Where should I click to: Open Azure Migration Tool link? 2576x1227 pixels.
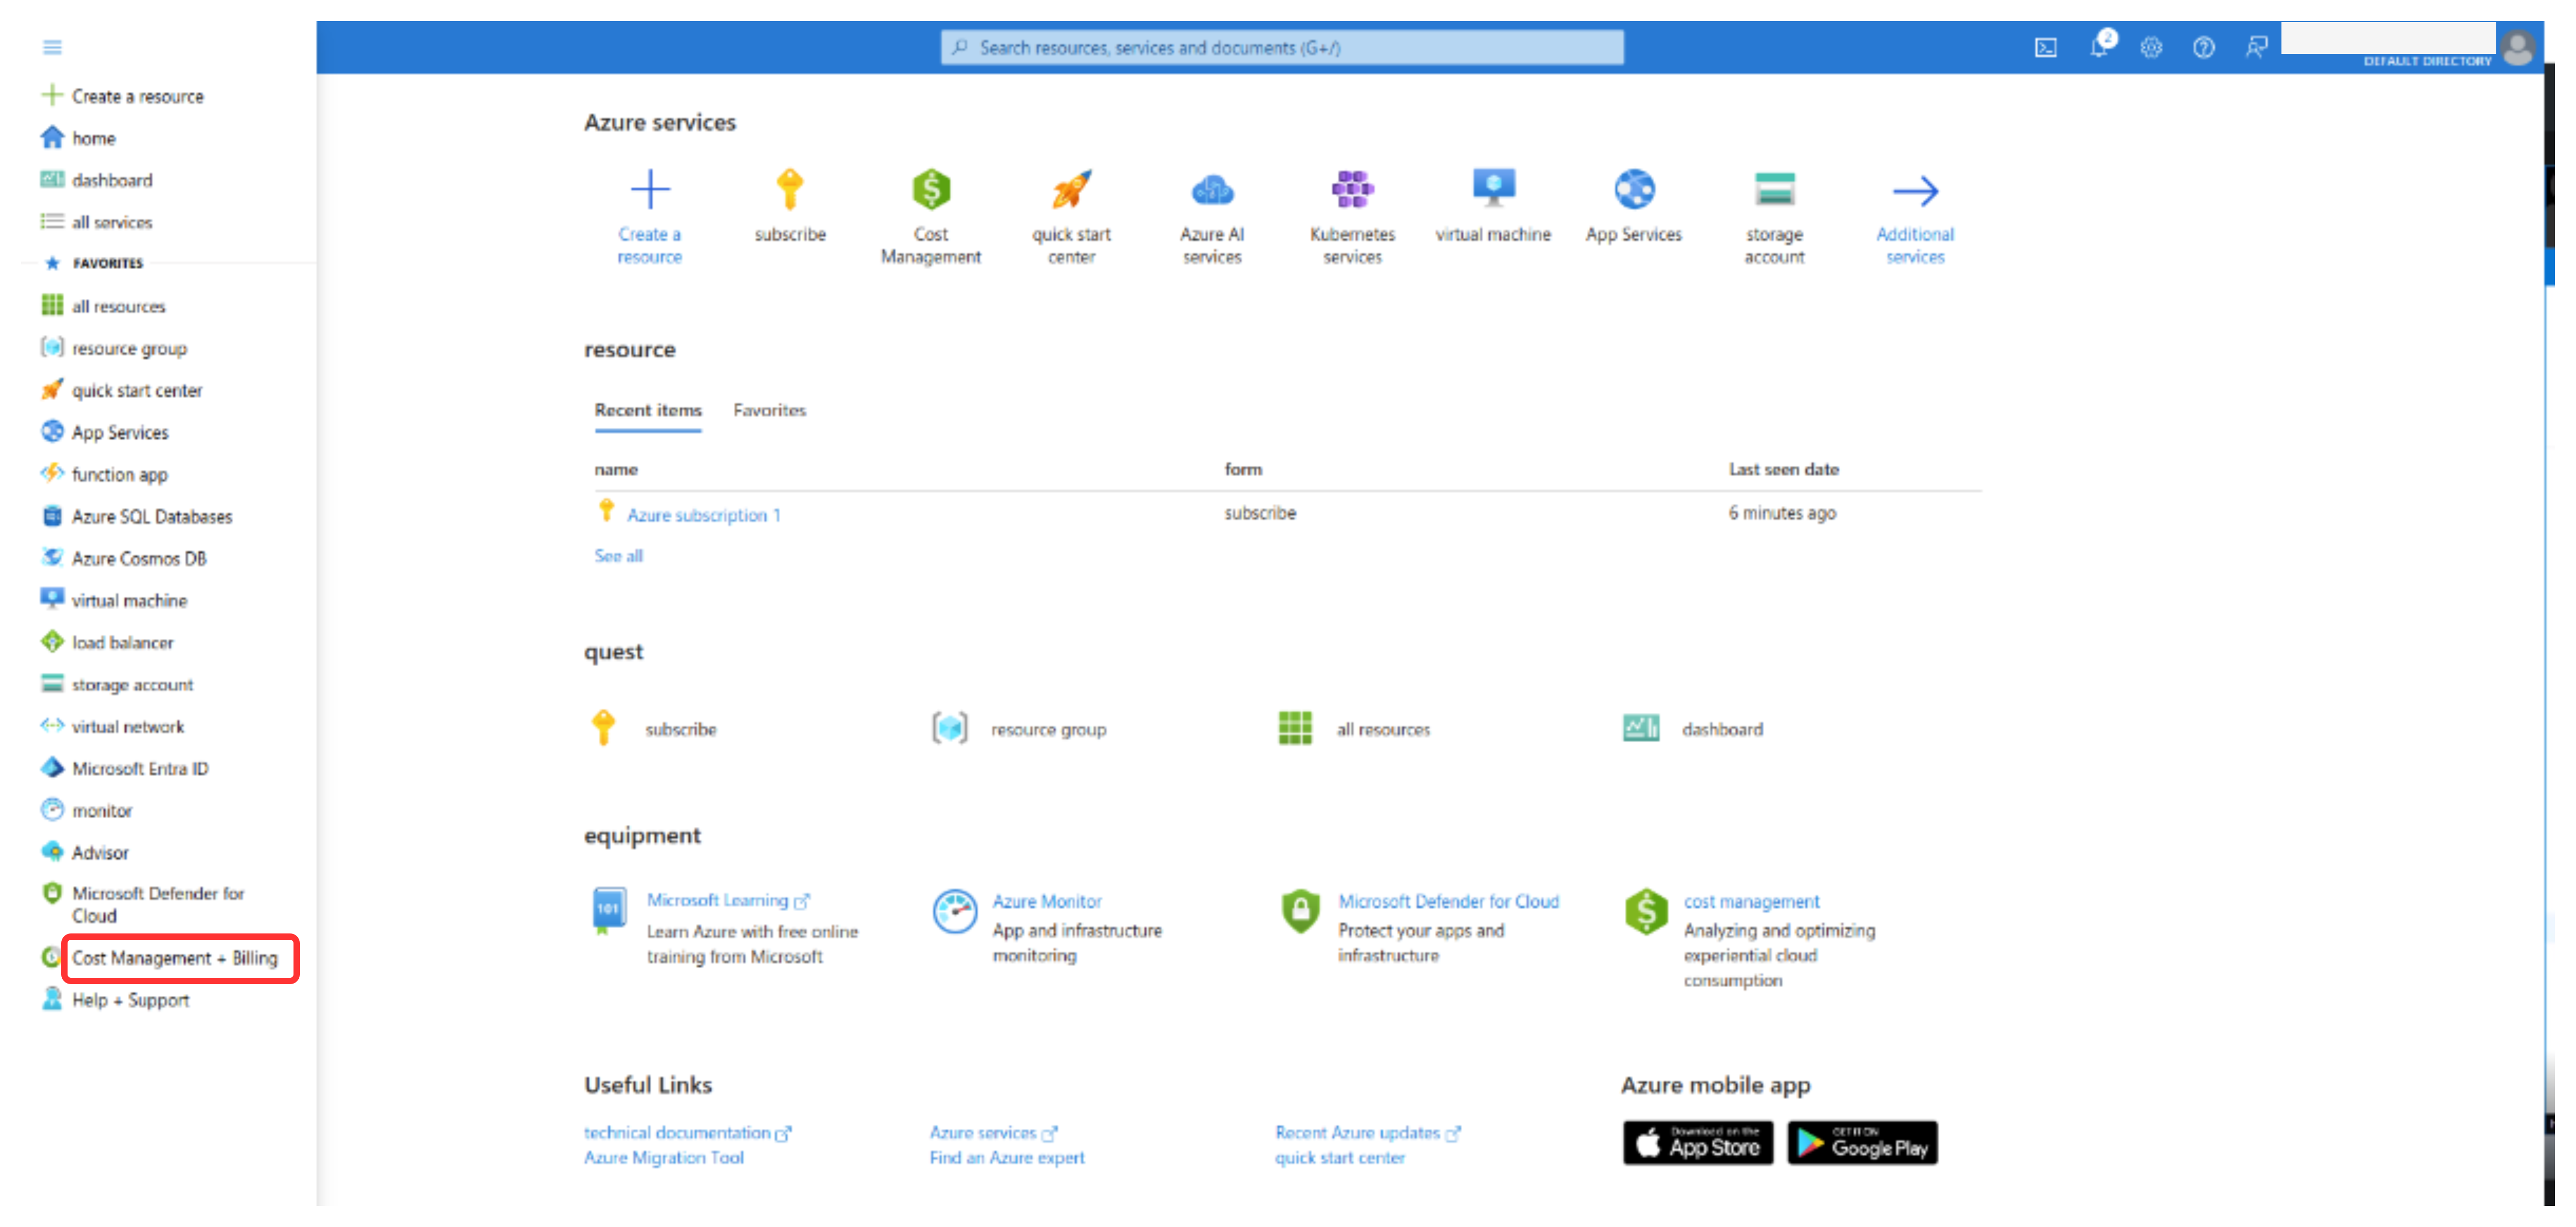(x=664, y=1157)
